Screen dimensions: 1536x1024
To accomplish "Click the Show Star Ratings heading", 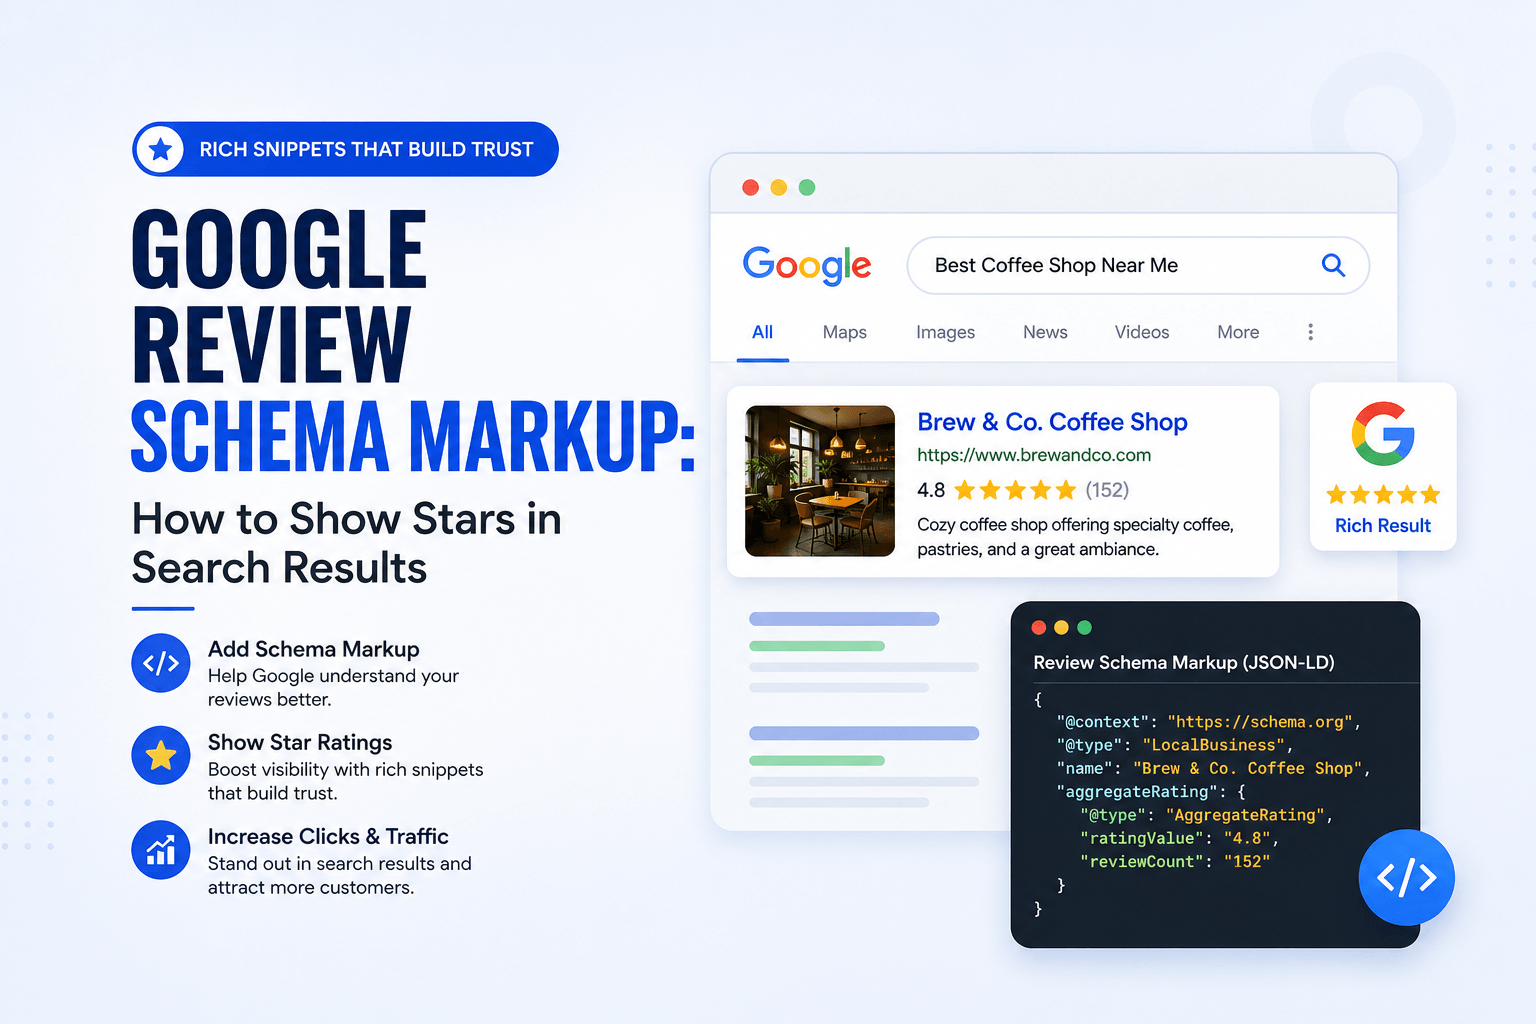I will [300, 742].
